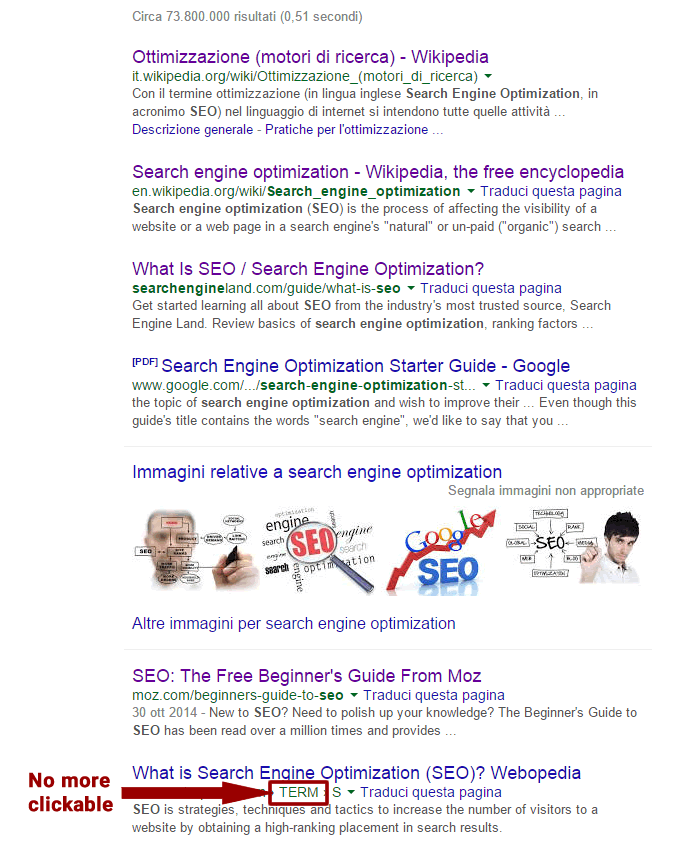688x852 pixels.
Task: Expand the dropdown arrow beside the searchengineland.com URL
Action: pos(411,288)
